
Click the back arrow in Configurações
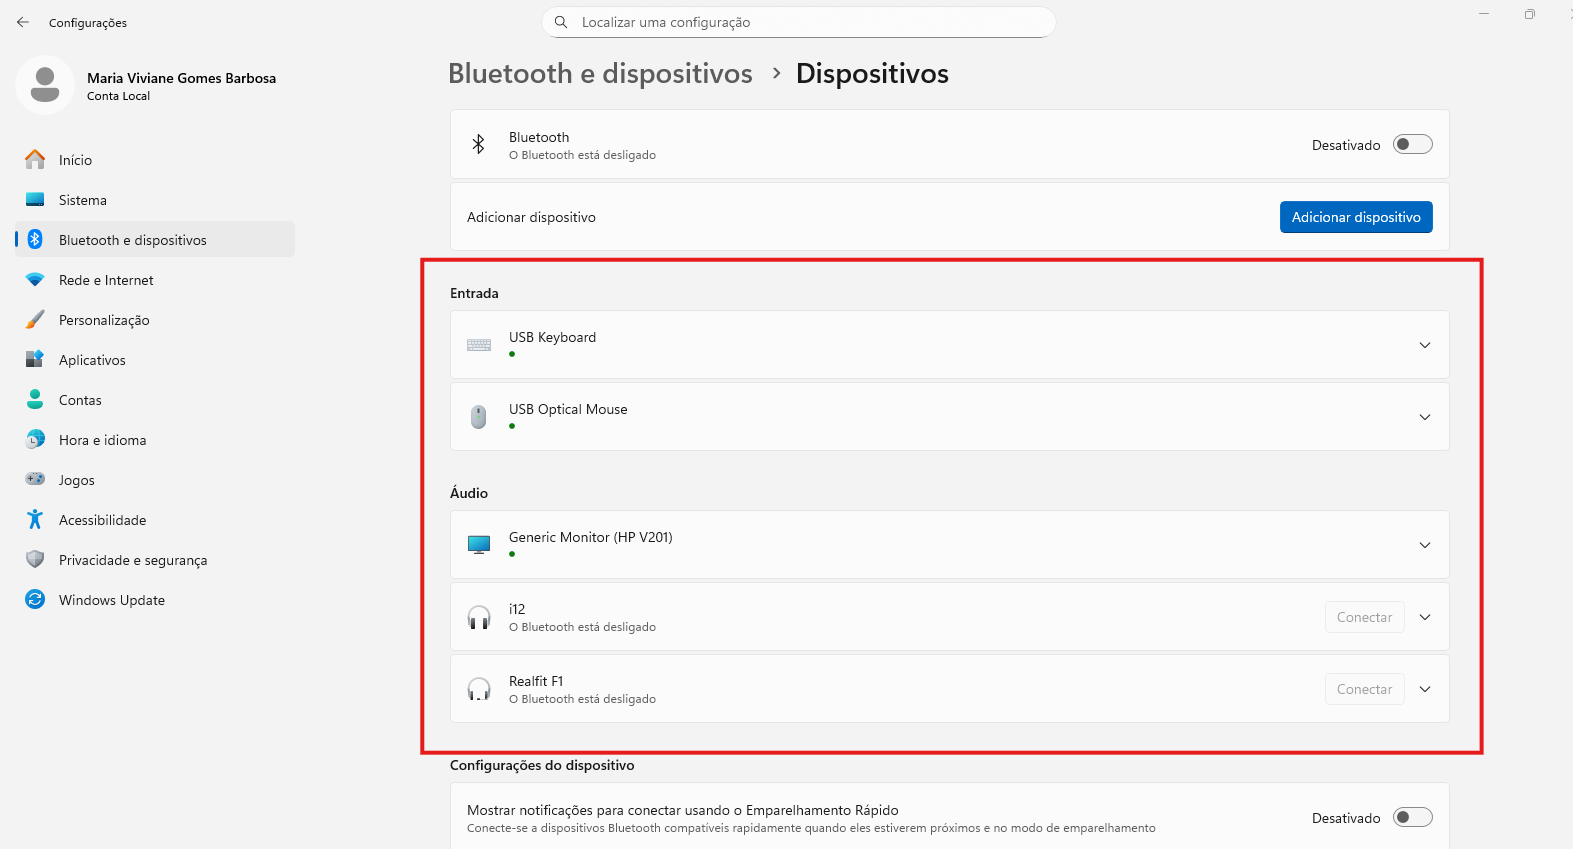pos(23,22)
